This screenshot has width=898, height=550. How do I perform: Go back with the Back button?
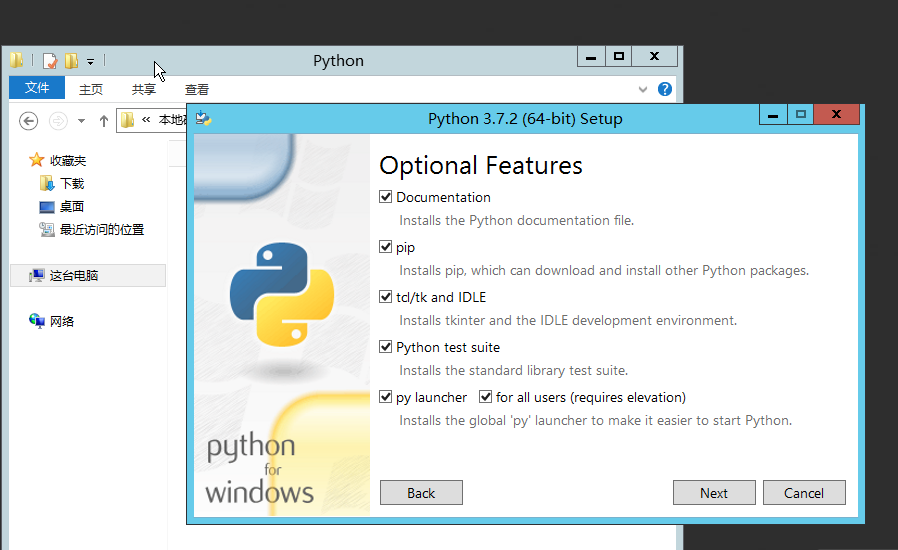point(421,493)
